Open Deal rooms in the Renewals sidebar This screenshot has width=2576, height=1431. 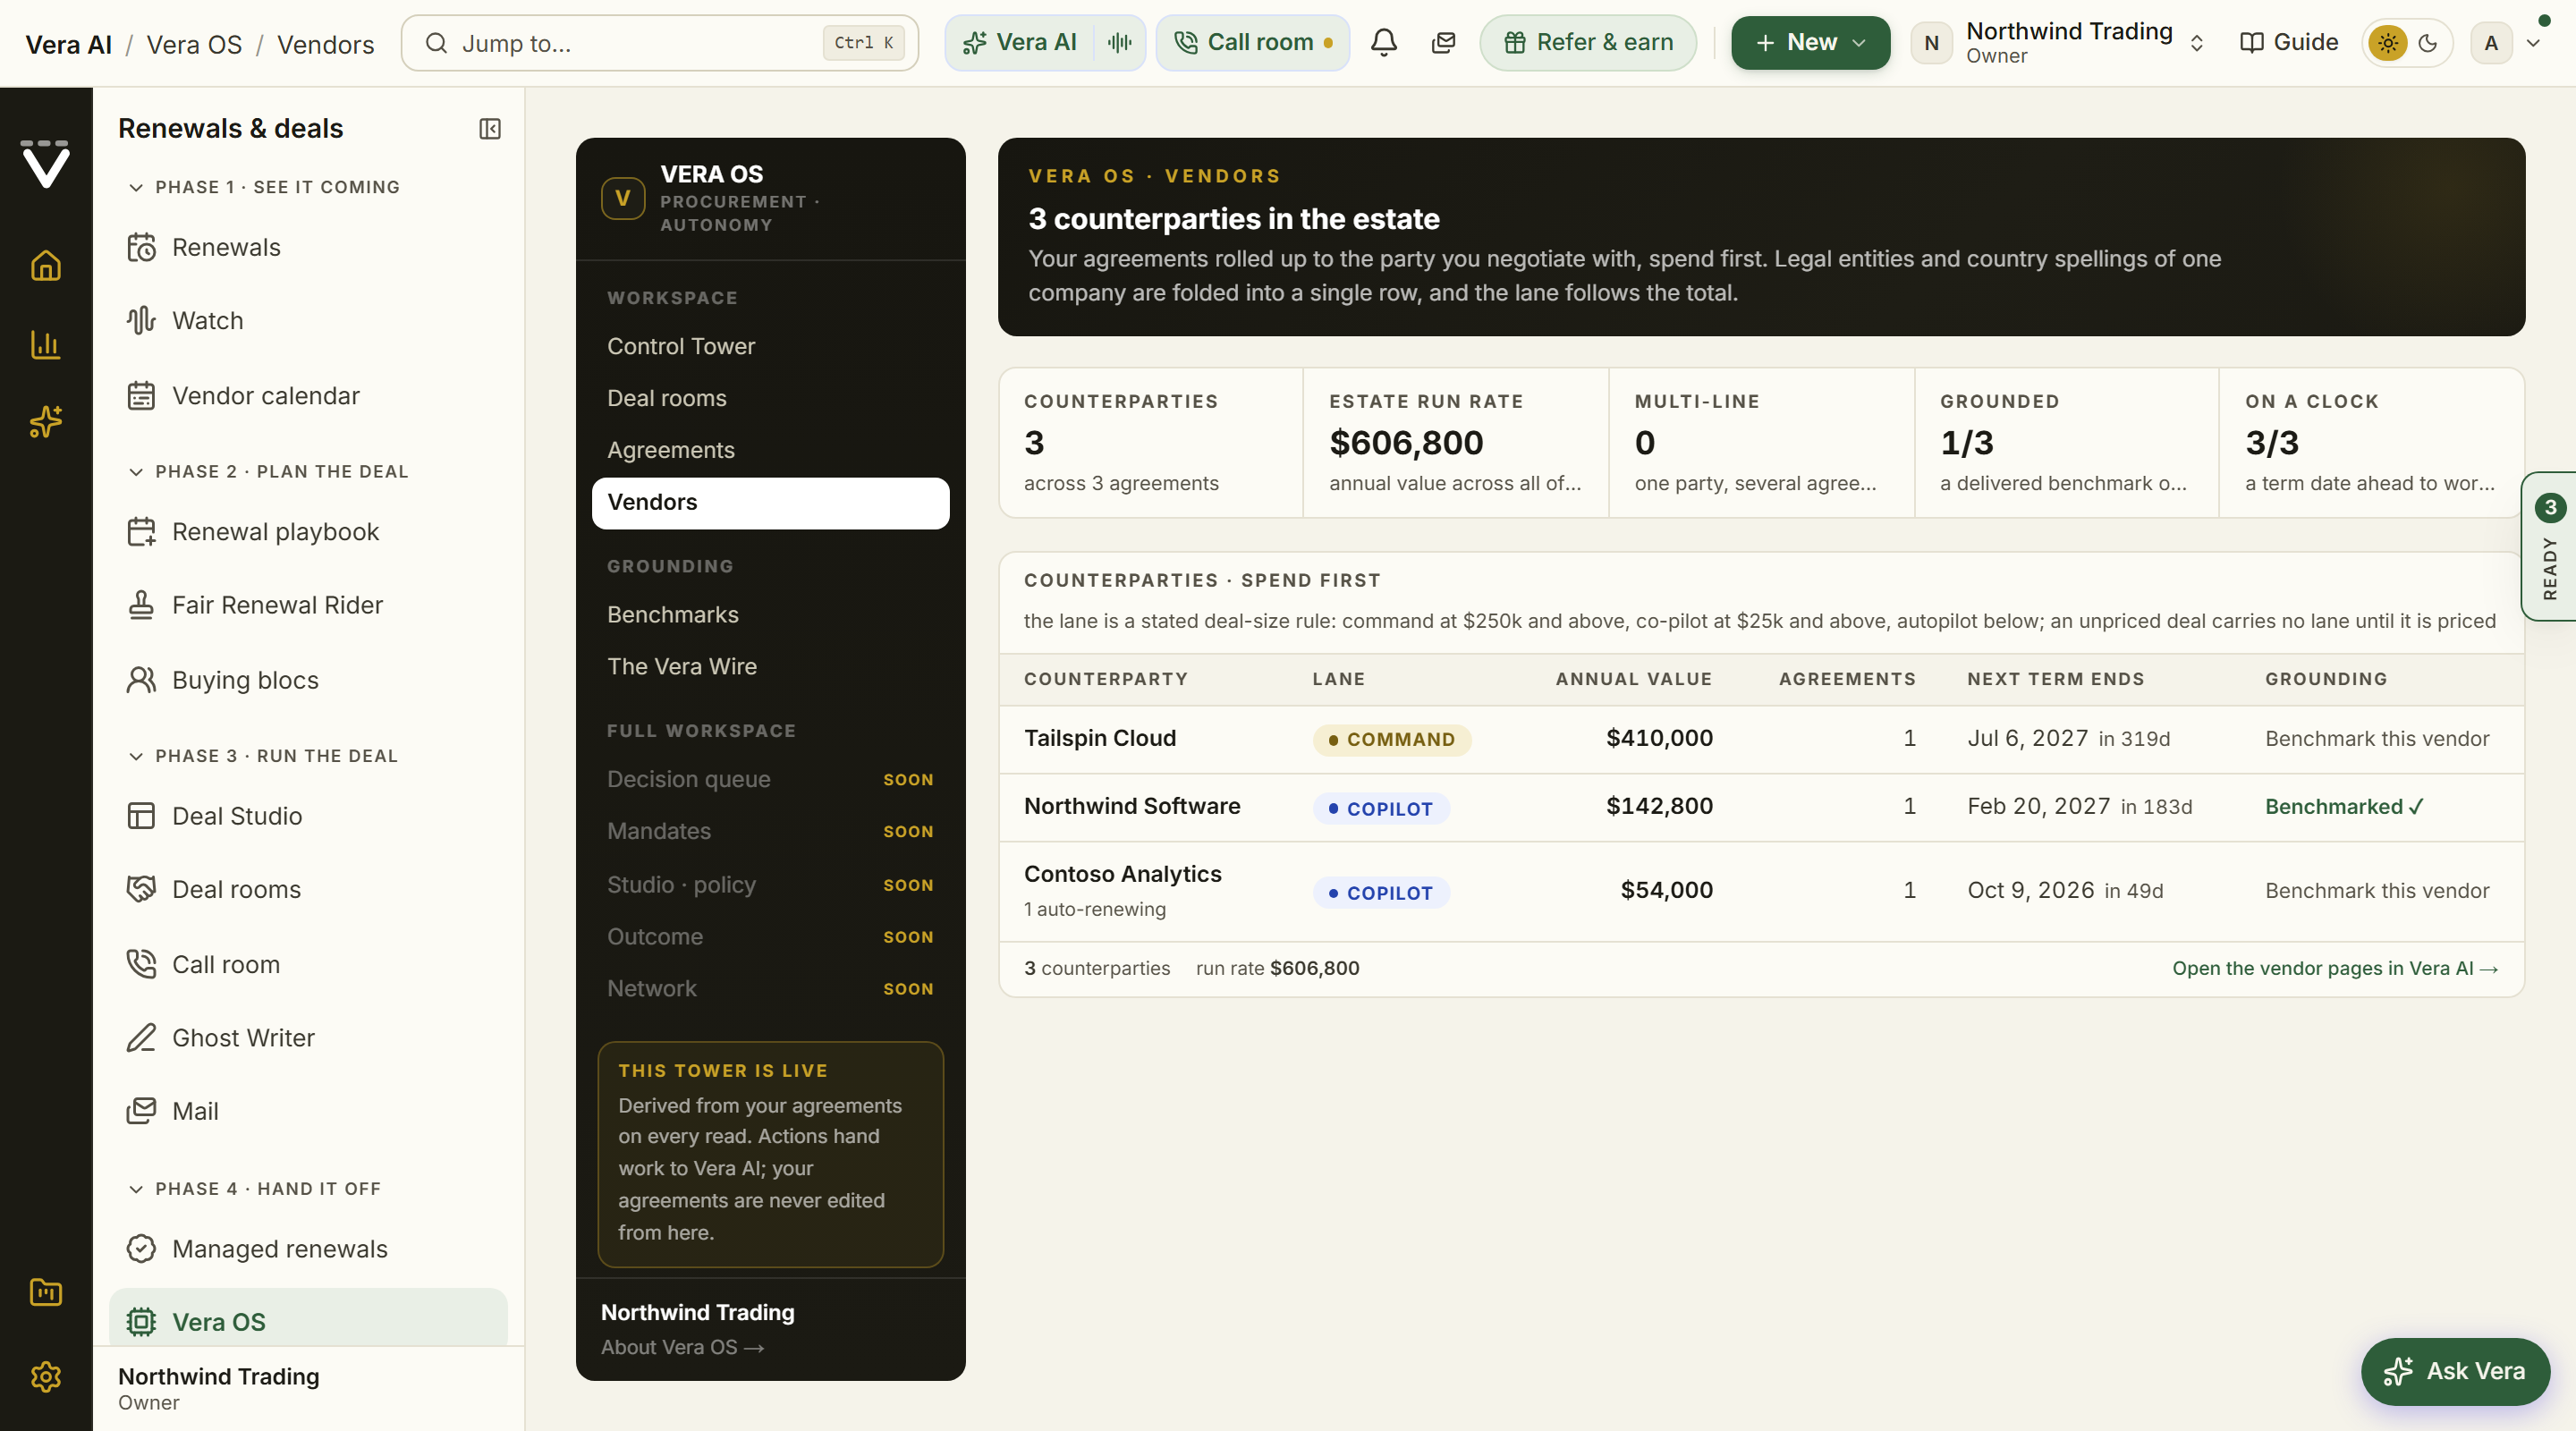click(x=308, y=889)
